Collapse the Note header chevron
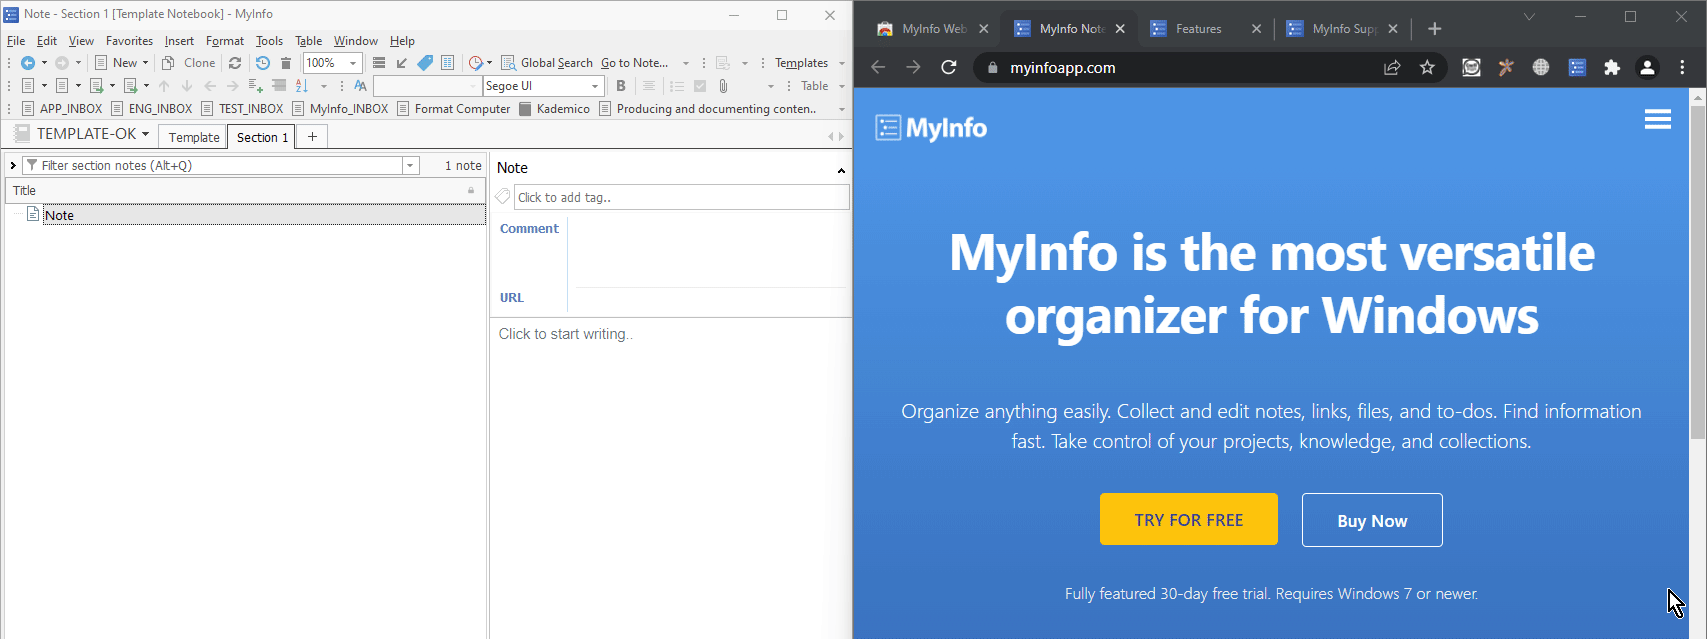Viewport: 1707px width, 639px height. click(x=841, y=171)
